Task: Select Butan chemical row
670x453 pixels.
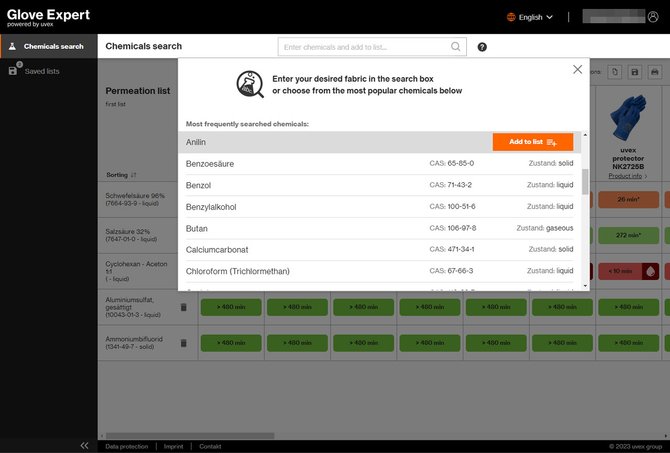Action: (x=379, y=228)
